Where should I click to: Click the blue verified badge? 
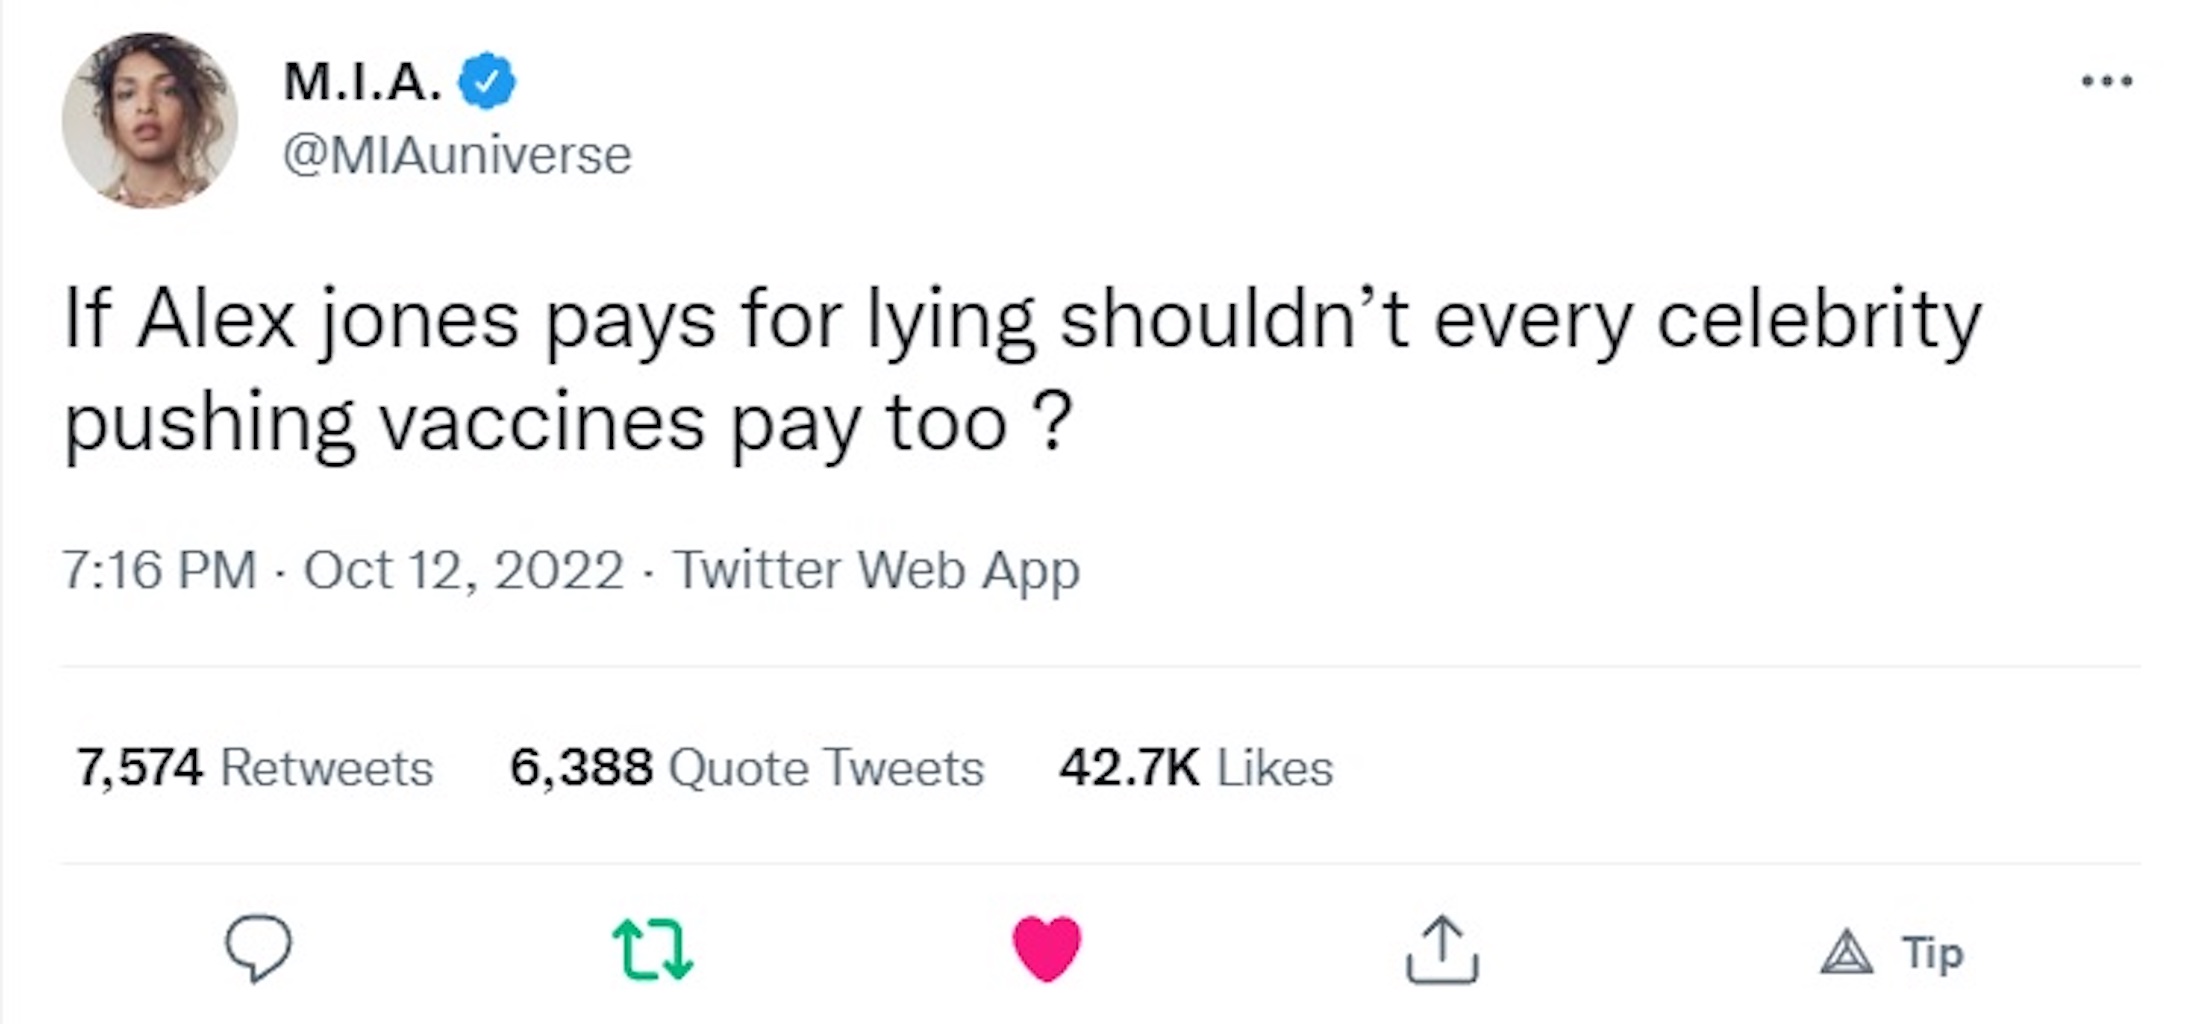tap(486, 81)
